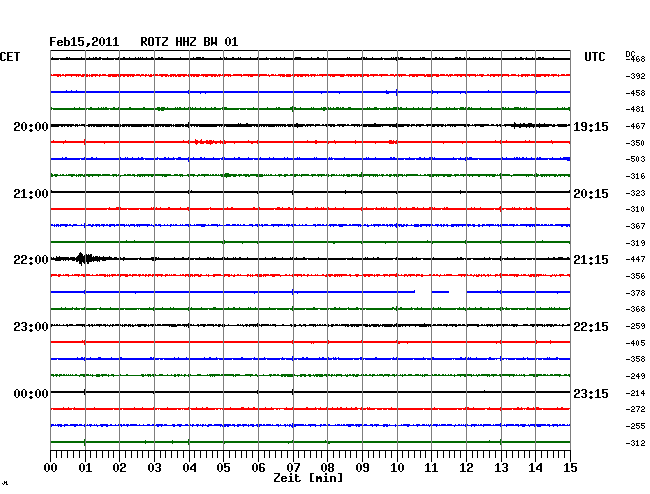Select the DC value -368
Viewport: 650px width, 494px height.
coord(635,309)
